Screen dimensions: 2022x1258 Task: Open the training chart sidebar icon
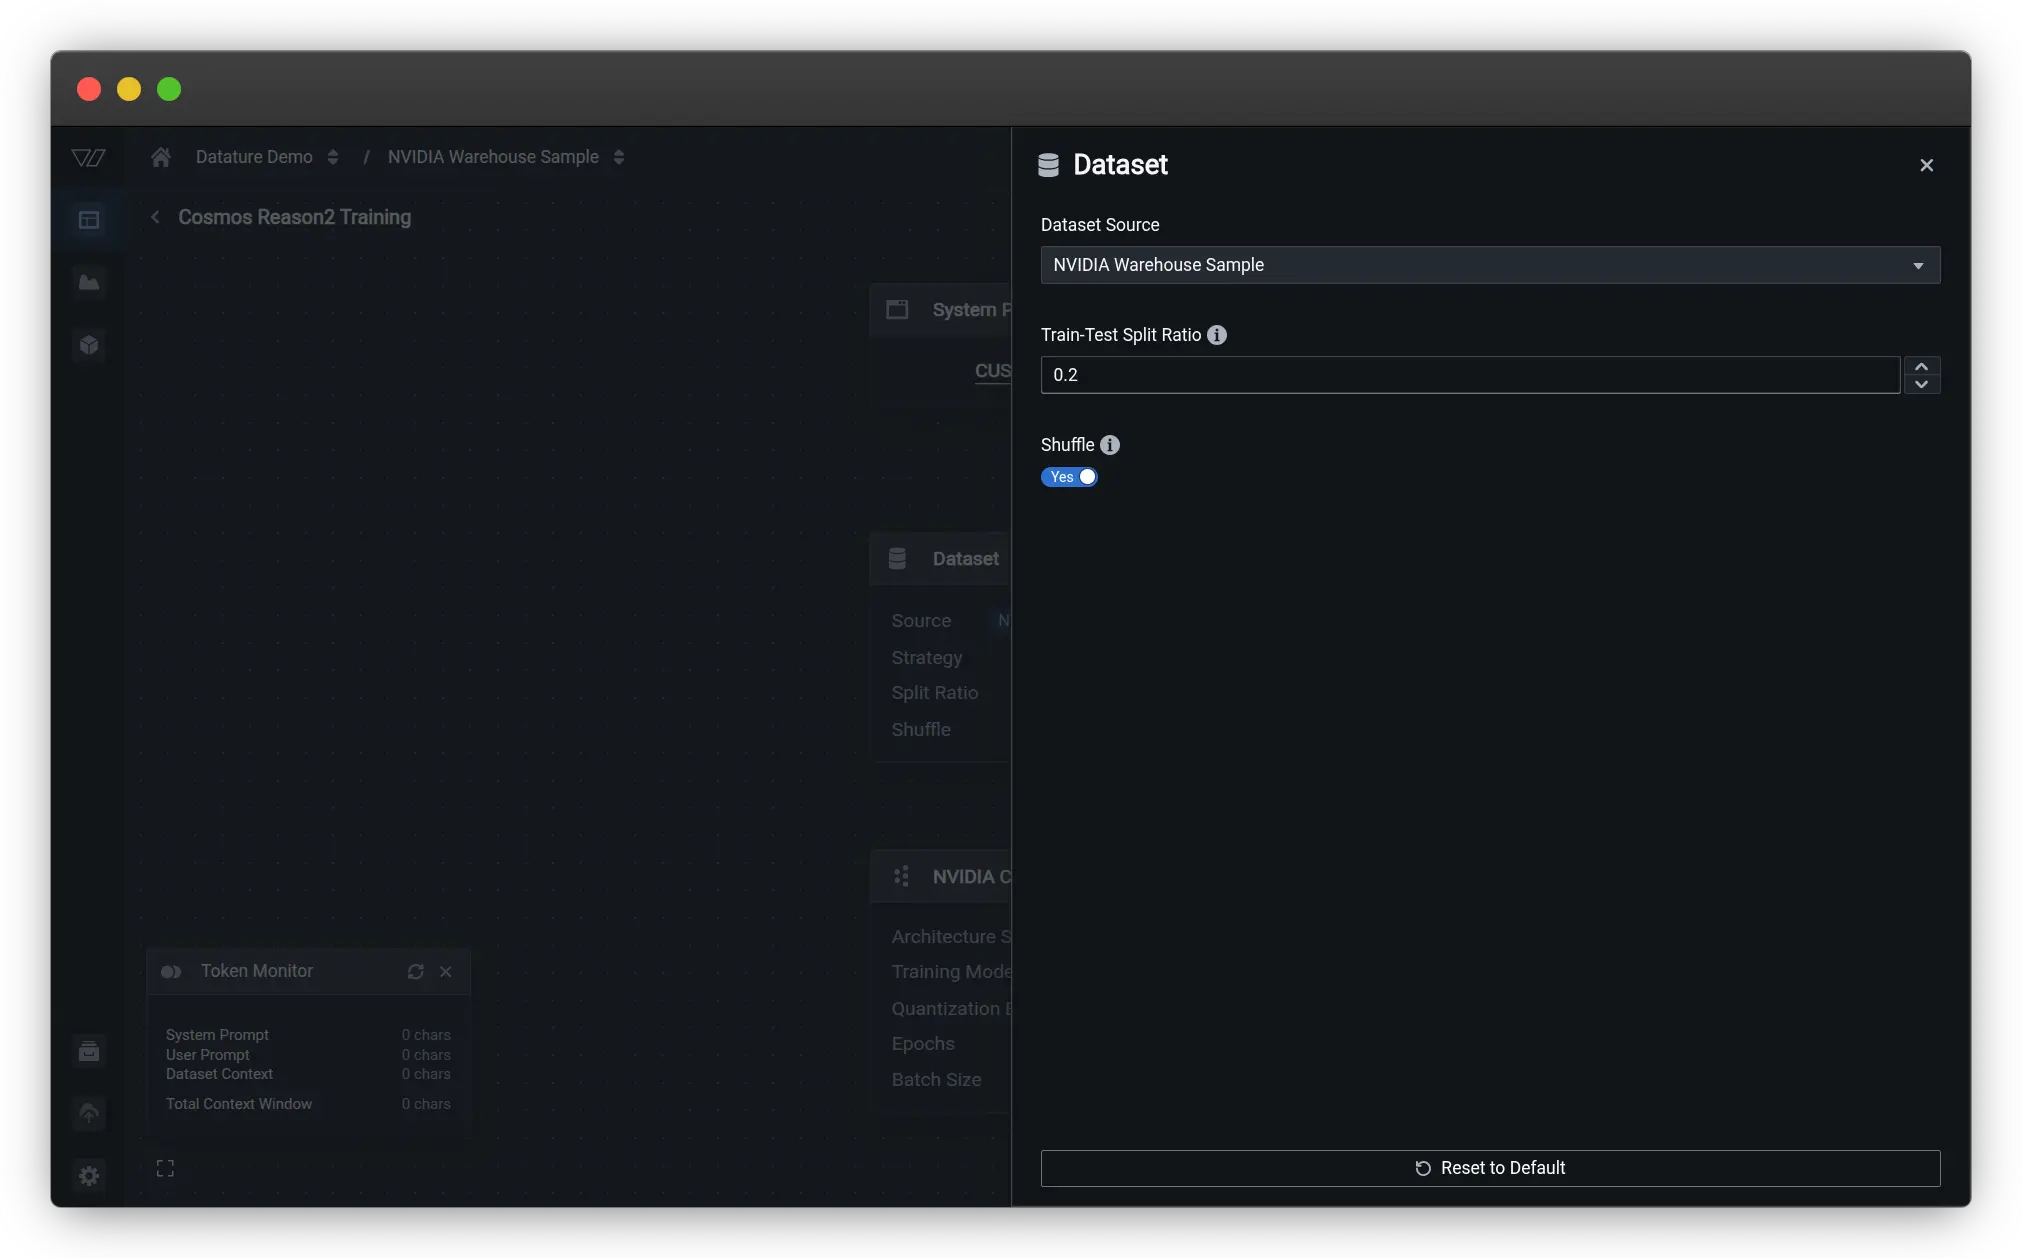[89, 283]
